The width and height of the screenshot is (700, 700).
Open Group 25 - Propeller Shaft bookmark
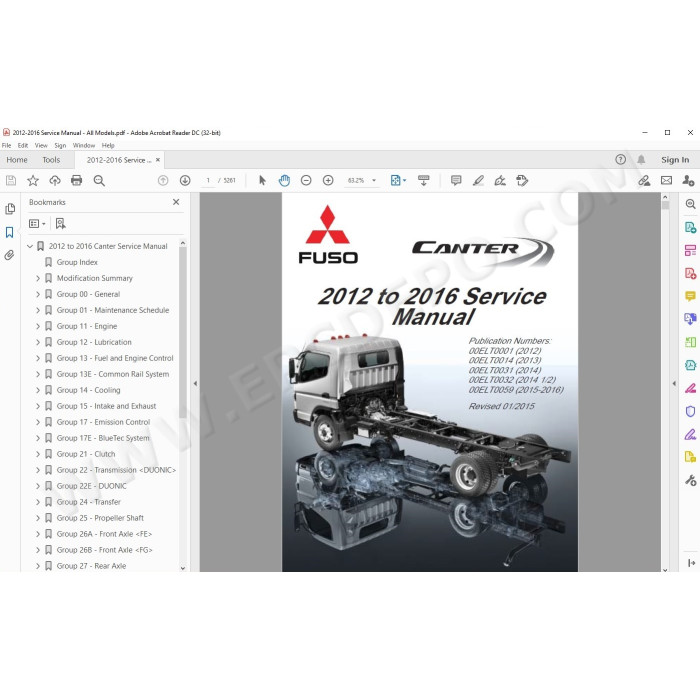(x=100, y=518)
